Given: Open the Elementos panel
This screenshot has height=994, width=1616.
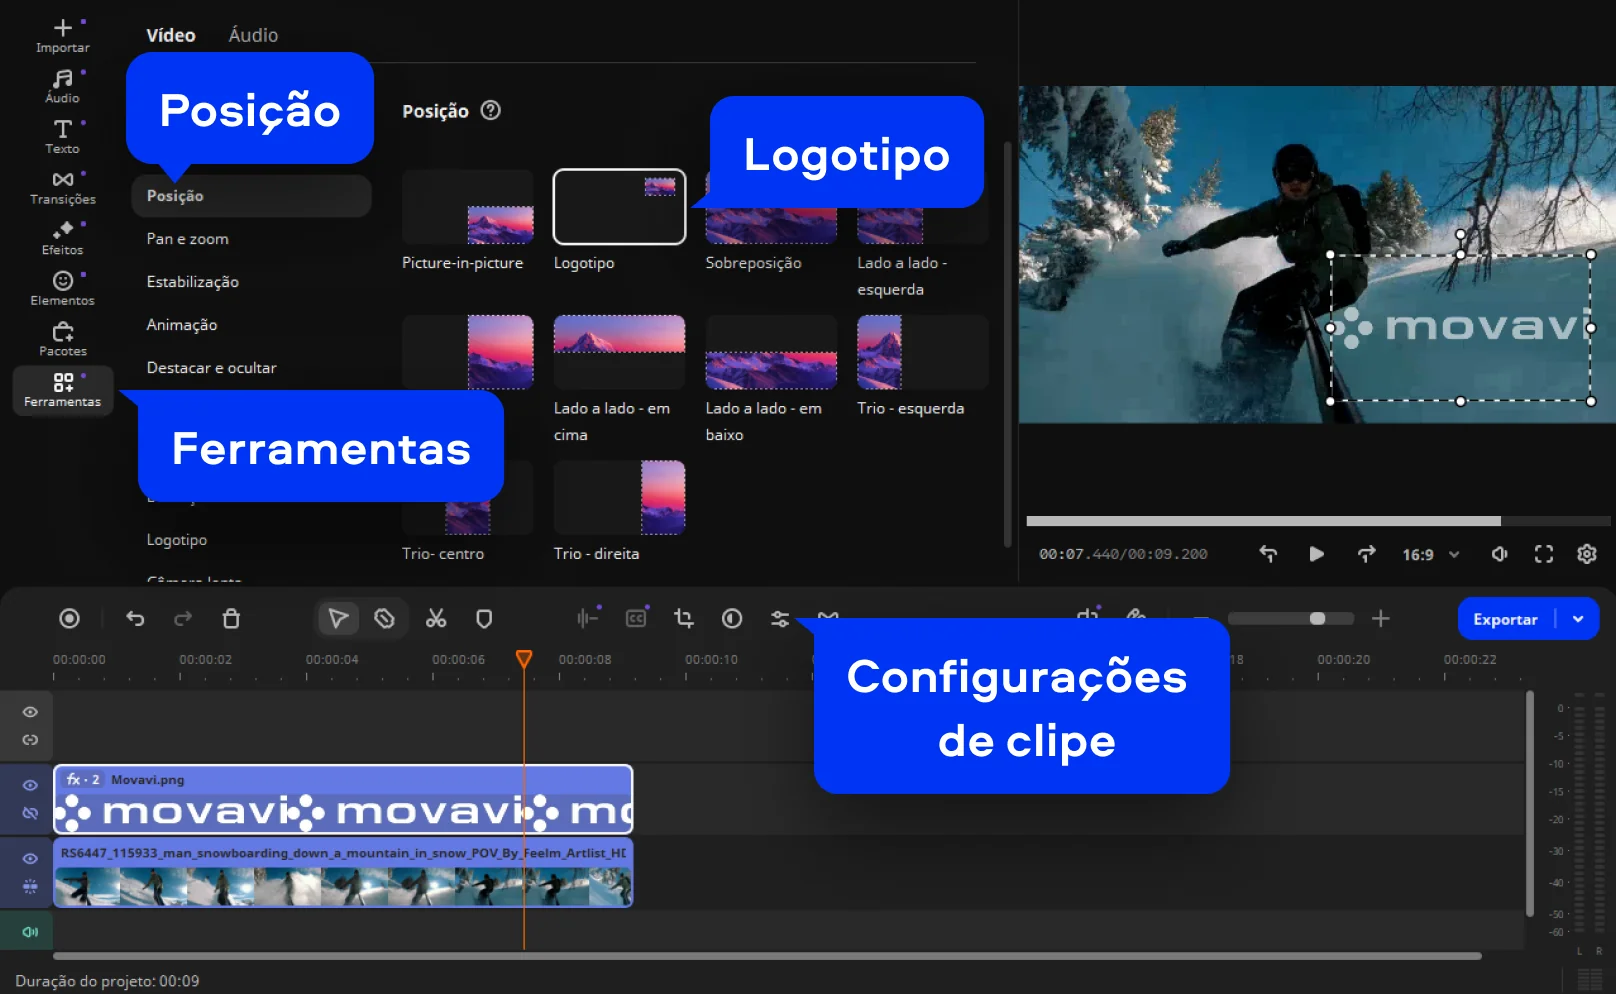Looking at the screenshot, I should (62, 289).
